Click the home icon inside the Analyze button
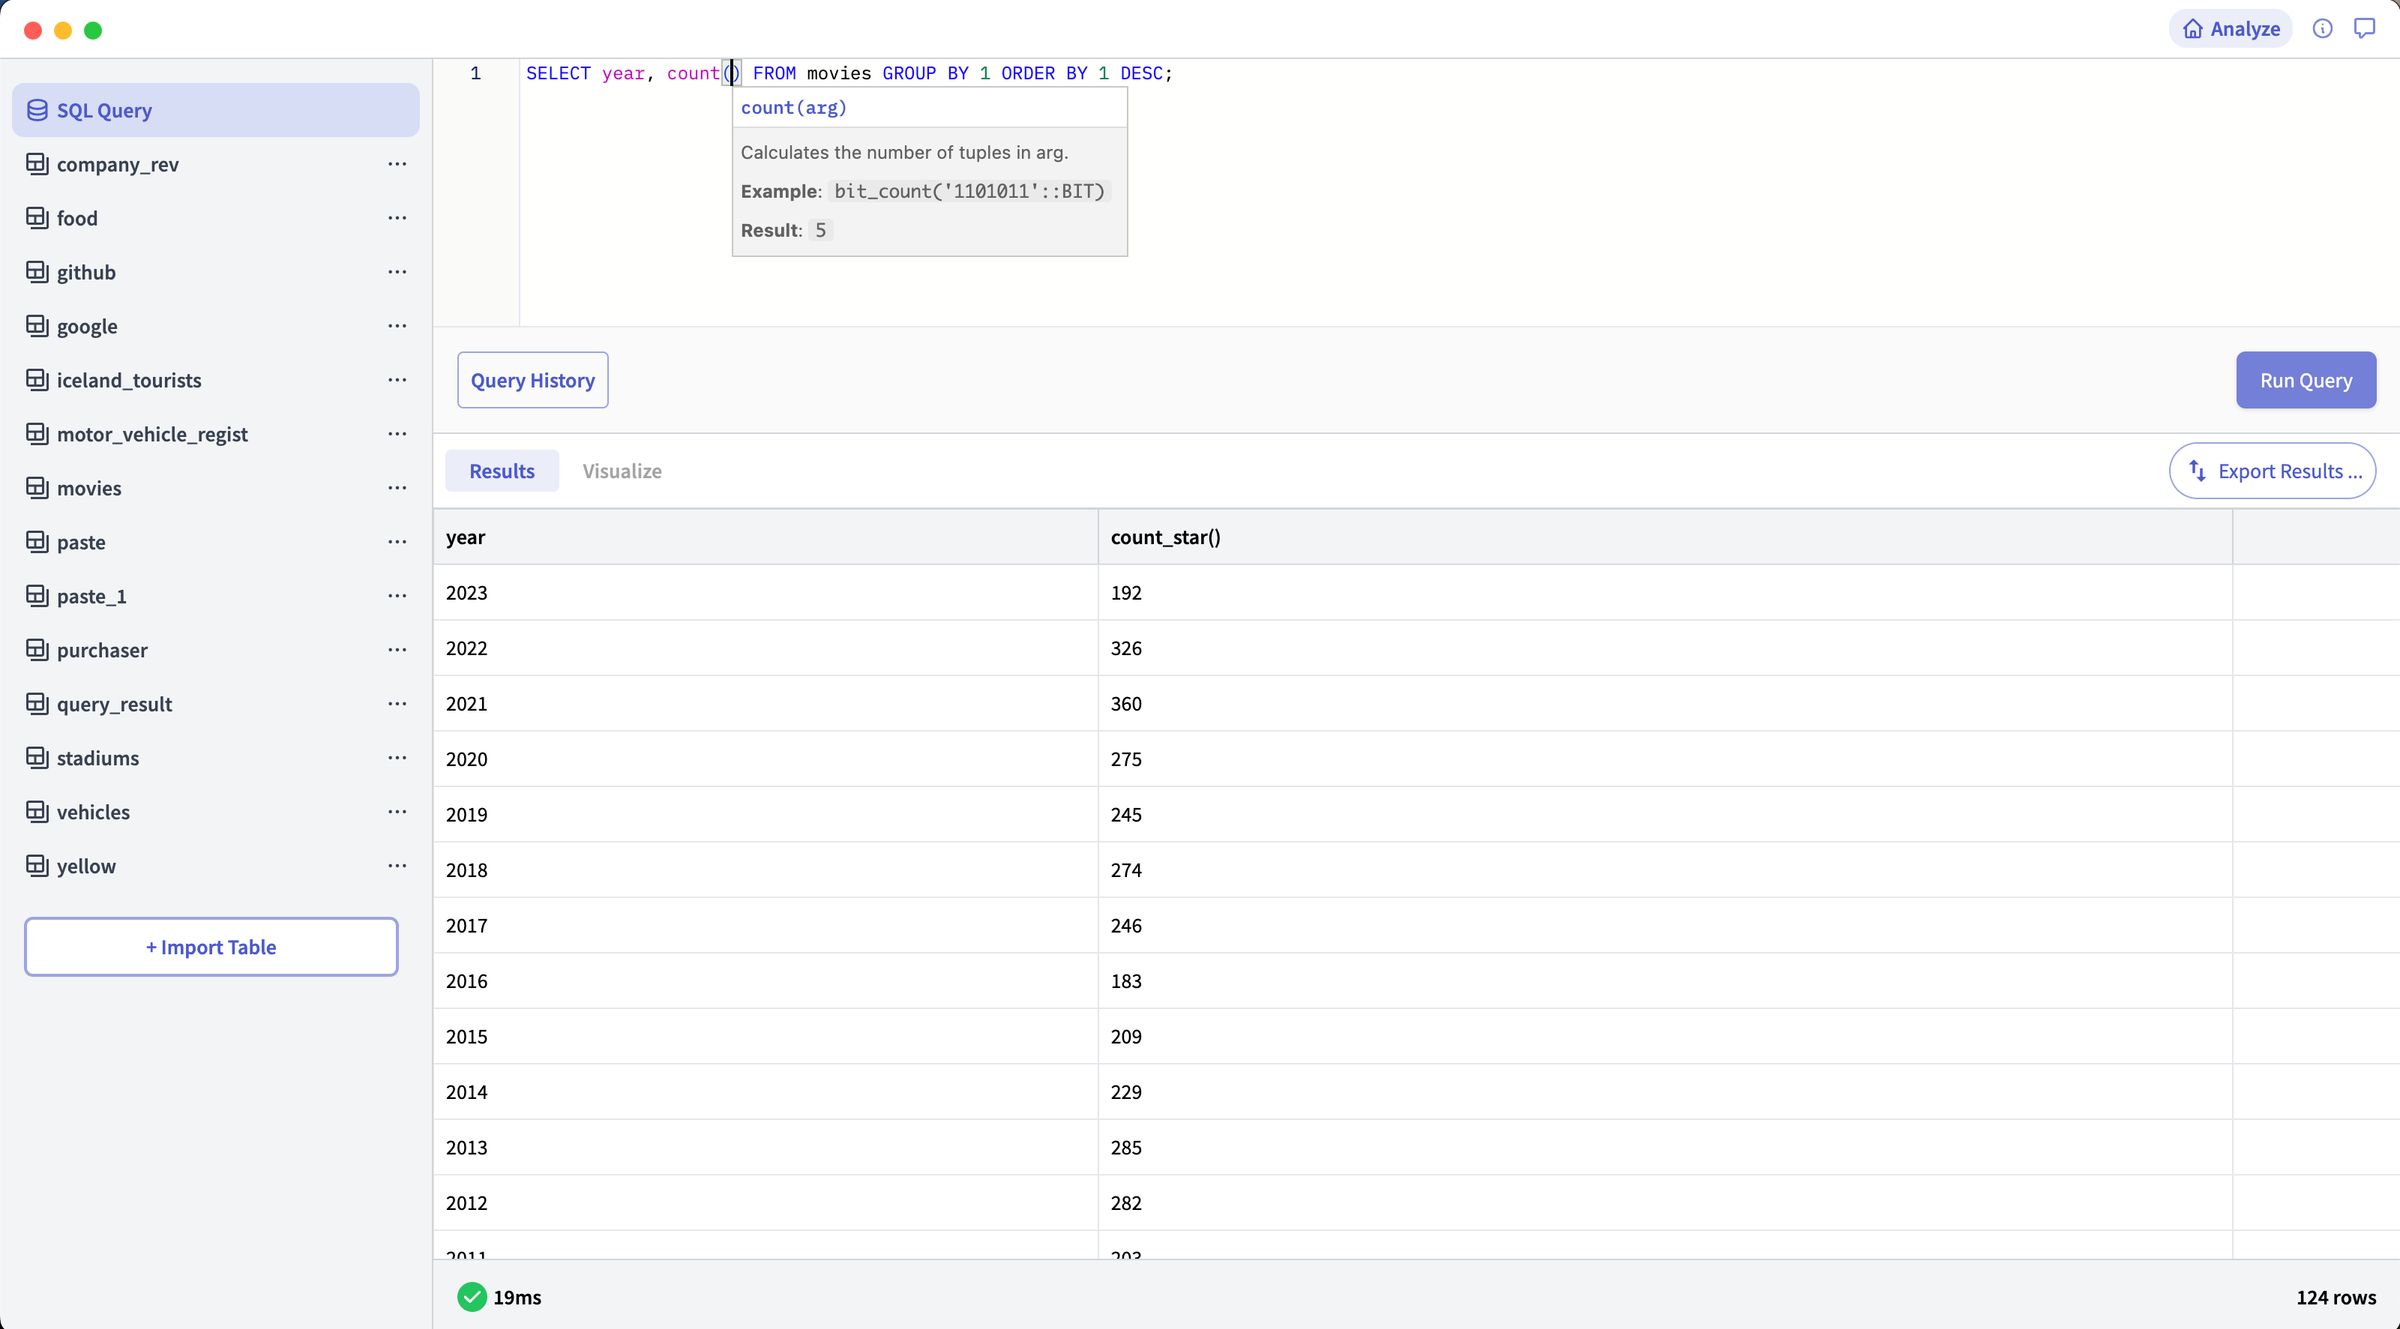This screenshot has width=2400, height=1329. [x=2192, y=28]
